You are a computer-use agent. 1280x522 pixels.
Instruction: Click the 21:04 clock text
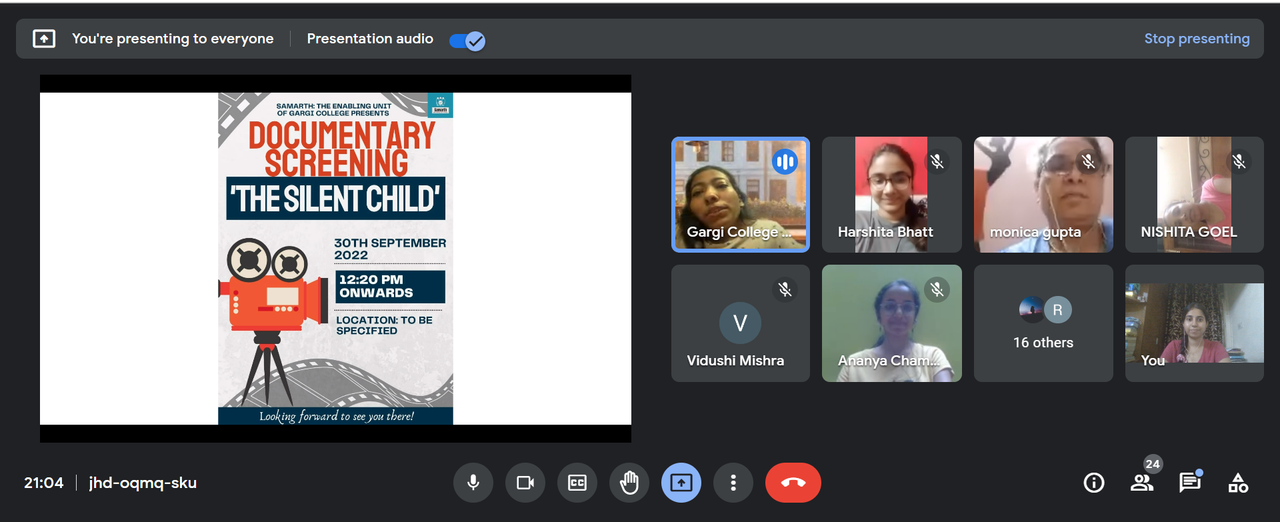[x=44, y=483]
